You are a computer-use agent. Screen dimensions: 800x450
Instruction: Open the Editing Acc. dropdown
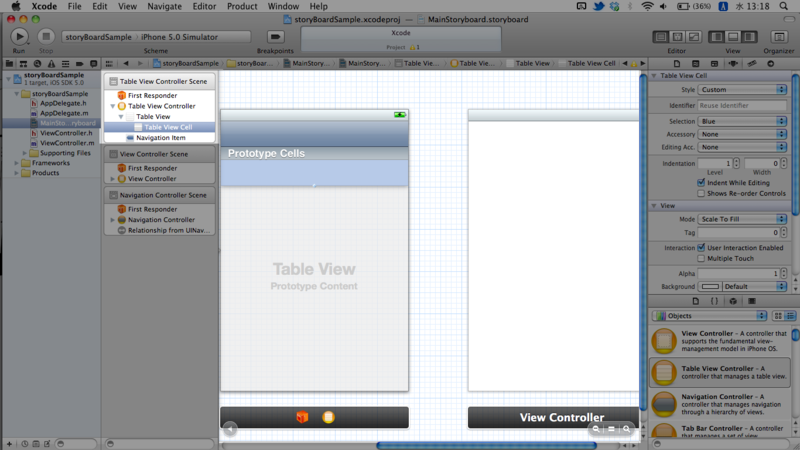(x=742, y=147)
